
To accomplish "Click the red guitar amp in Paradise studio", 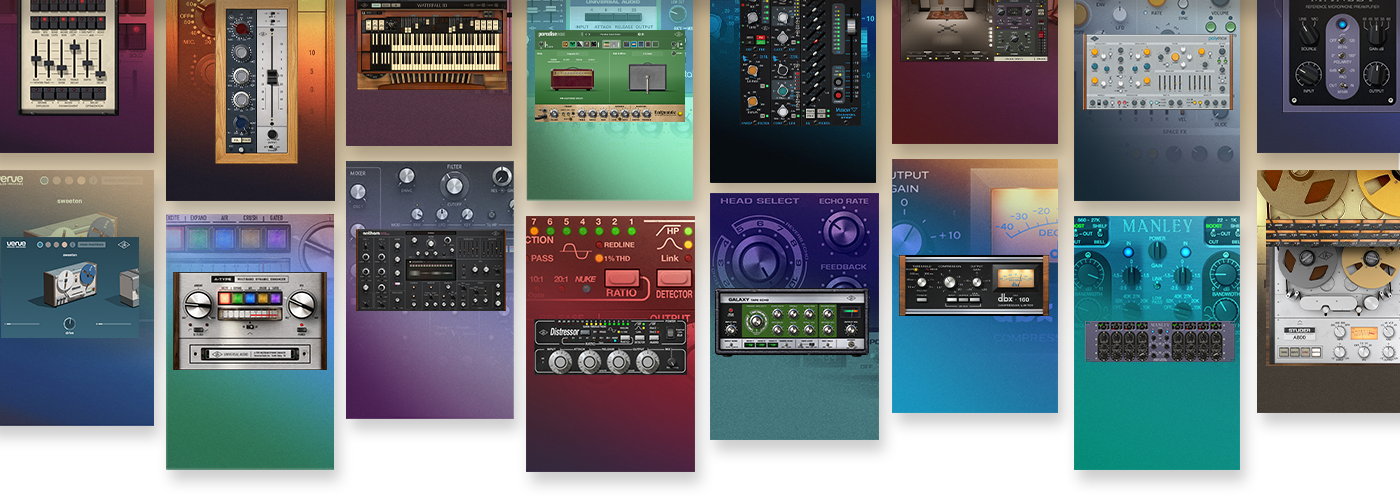I will pos(571,76).
